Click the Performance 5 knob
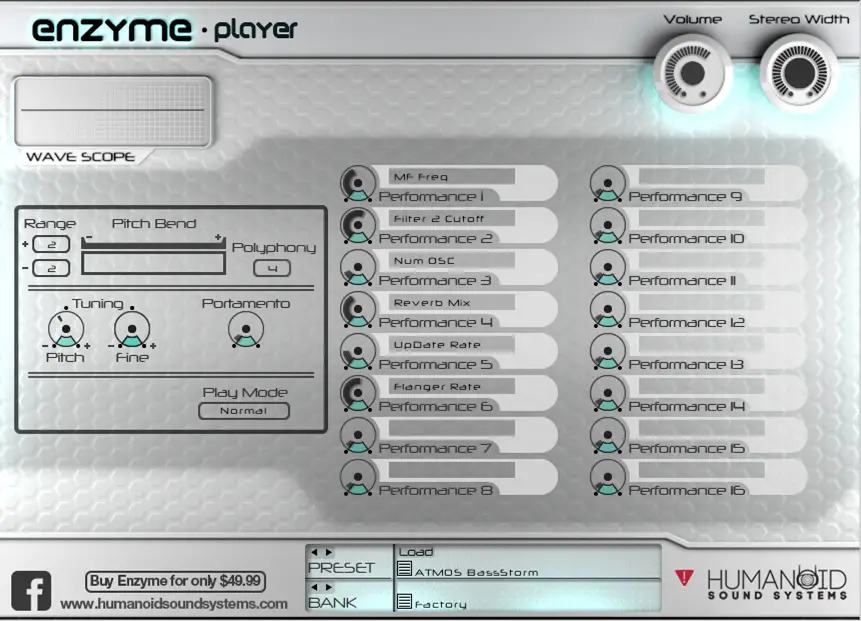Screen dimensions: 861x621 tap(358, 351)
